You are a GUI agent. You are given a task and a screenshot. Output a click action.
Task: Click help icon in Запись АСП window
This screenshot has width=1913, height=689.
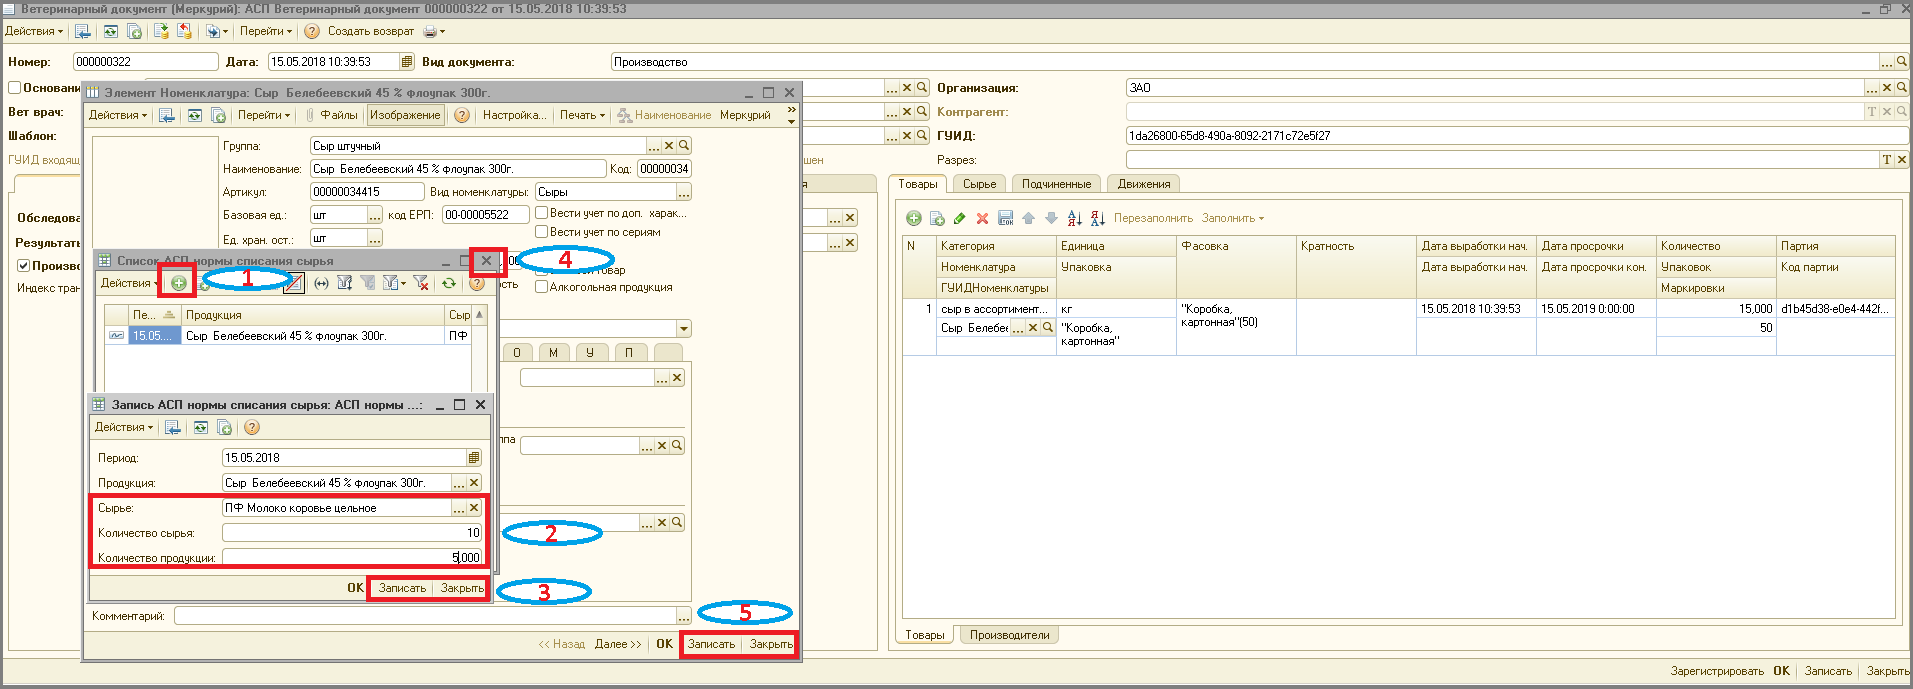[x=252, y=428]
